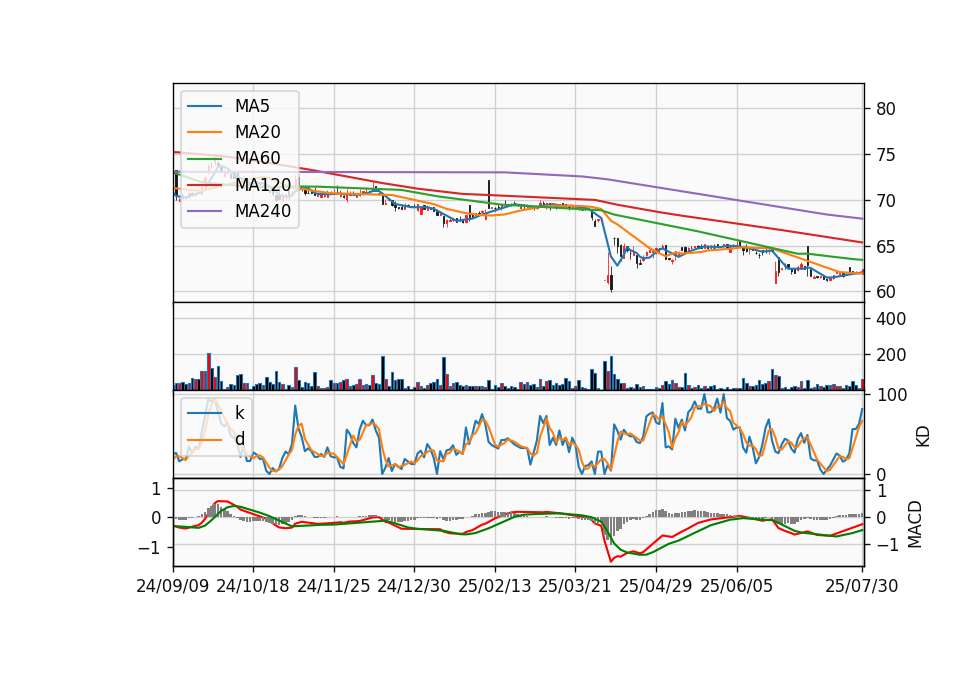The height and width of the screenshot is (690, 960).
Task: Click the 25/06/05 date label
Action: [737, 586]
